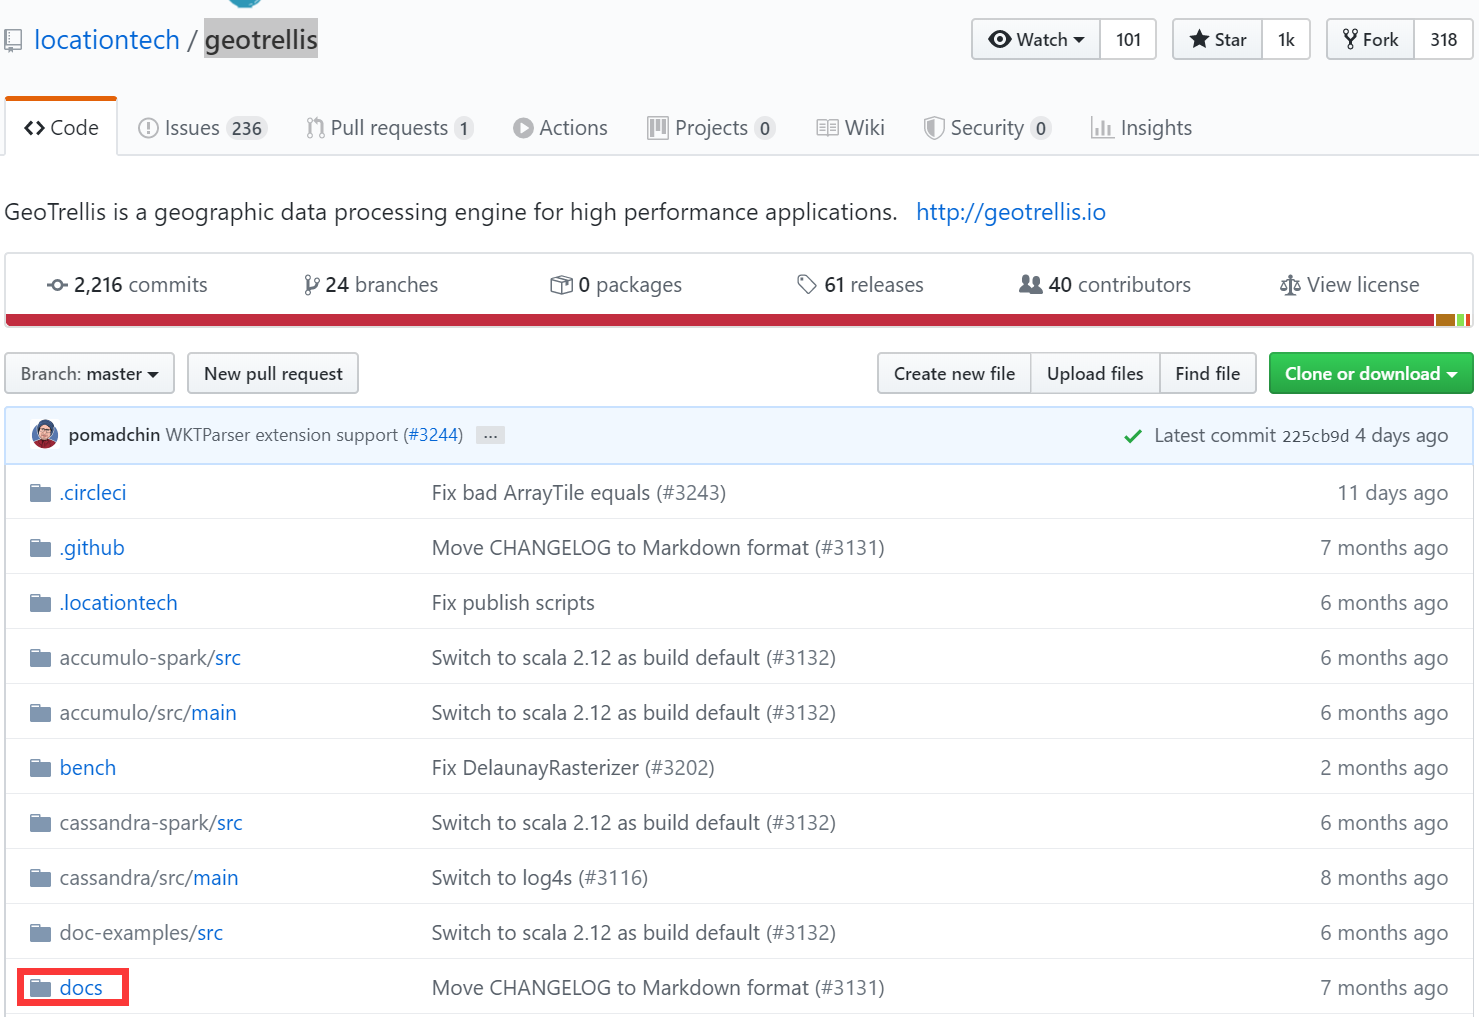Click the language breakdown color bar

[739, 320]
